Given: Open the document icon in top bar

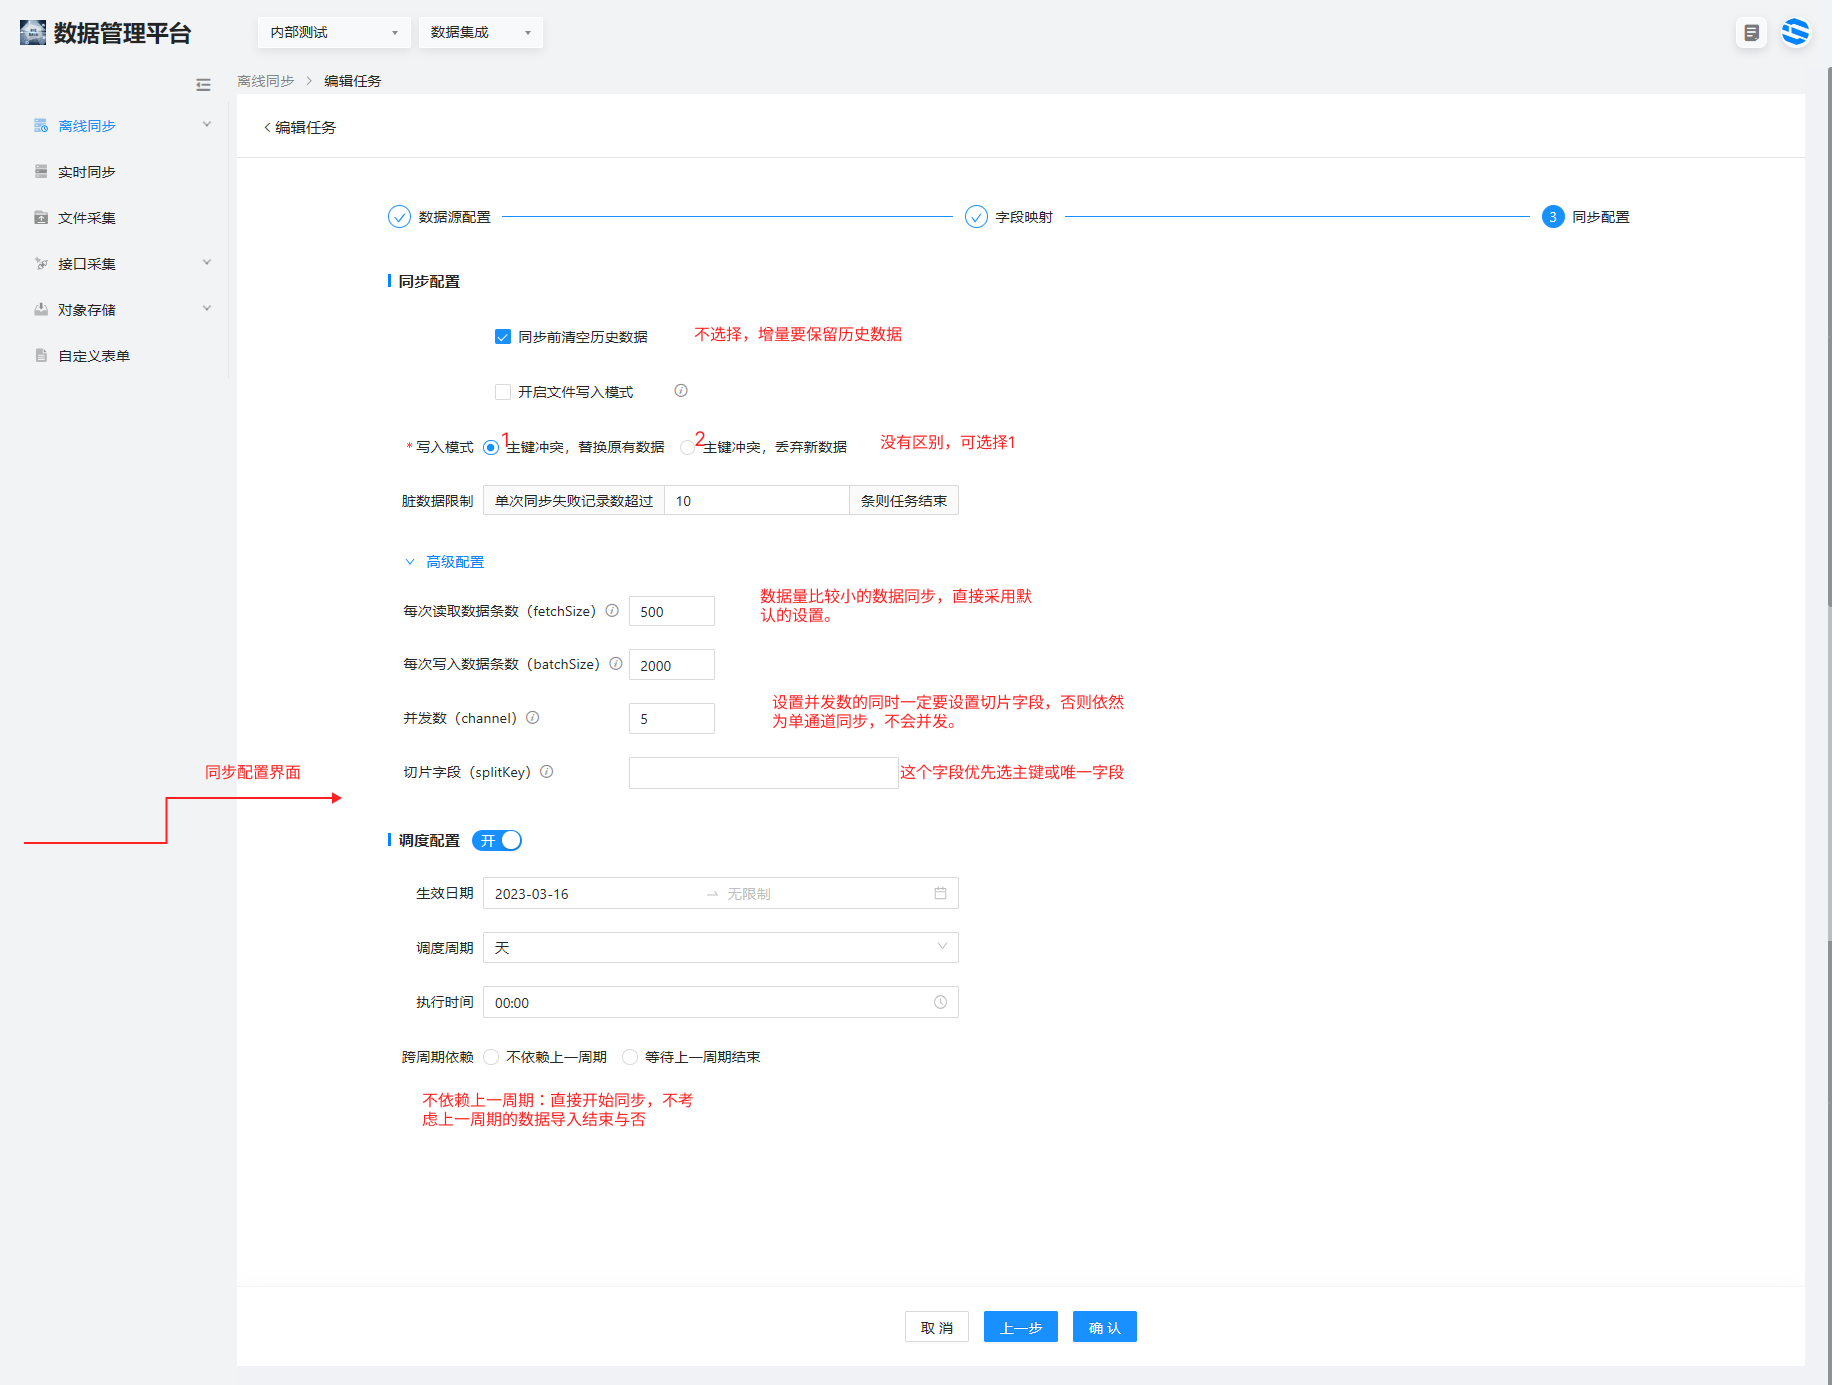Looking at the screenshot, I should [1751, 33].
